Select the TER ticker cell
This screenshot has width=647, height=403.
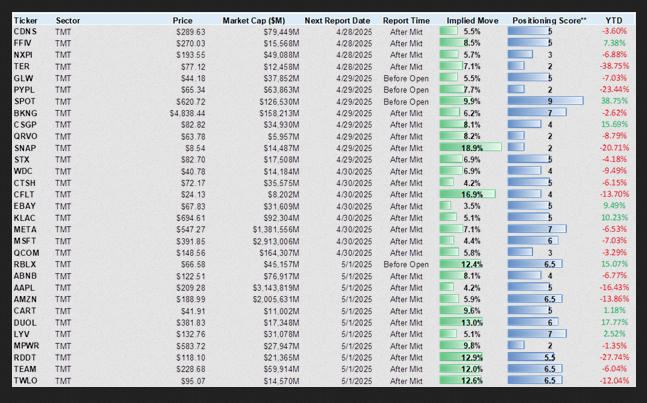click(x=21, y=66)
